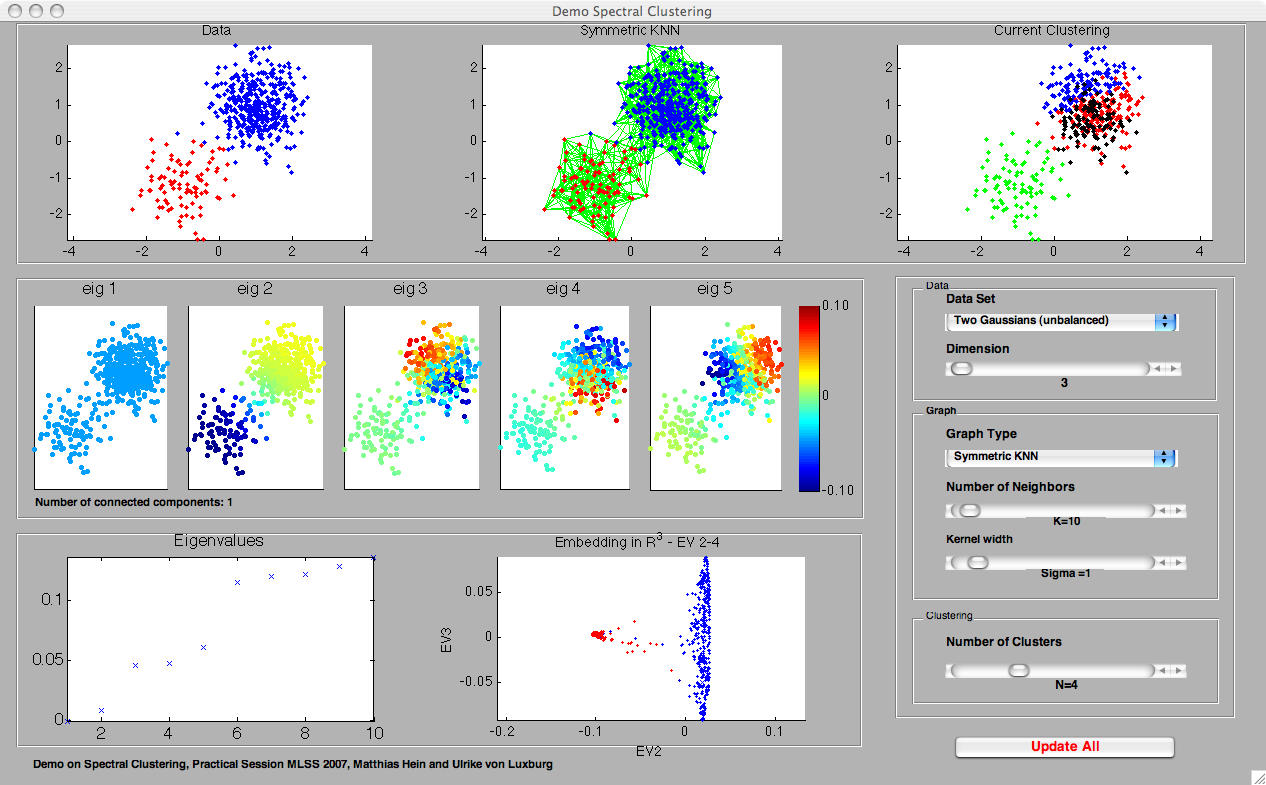Open the Data Set dropdown

pos(1061,321)
